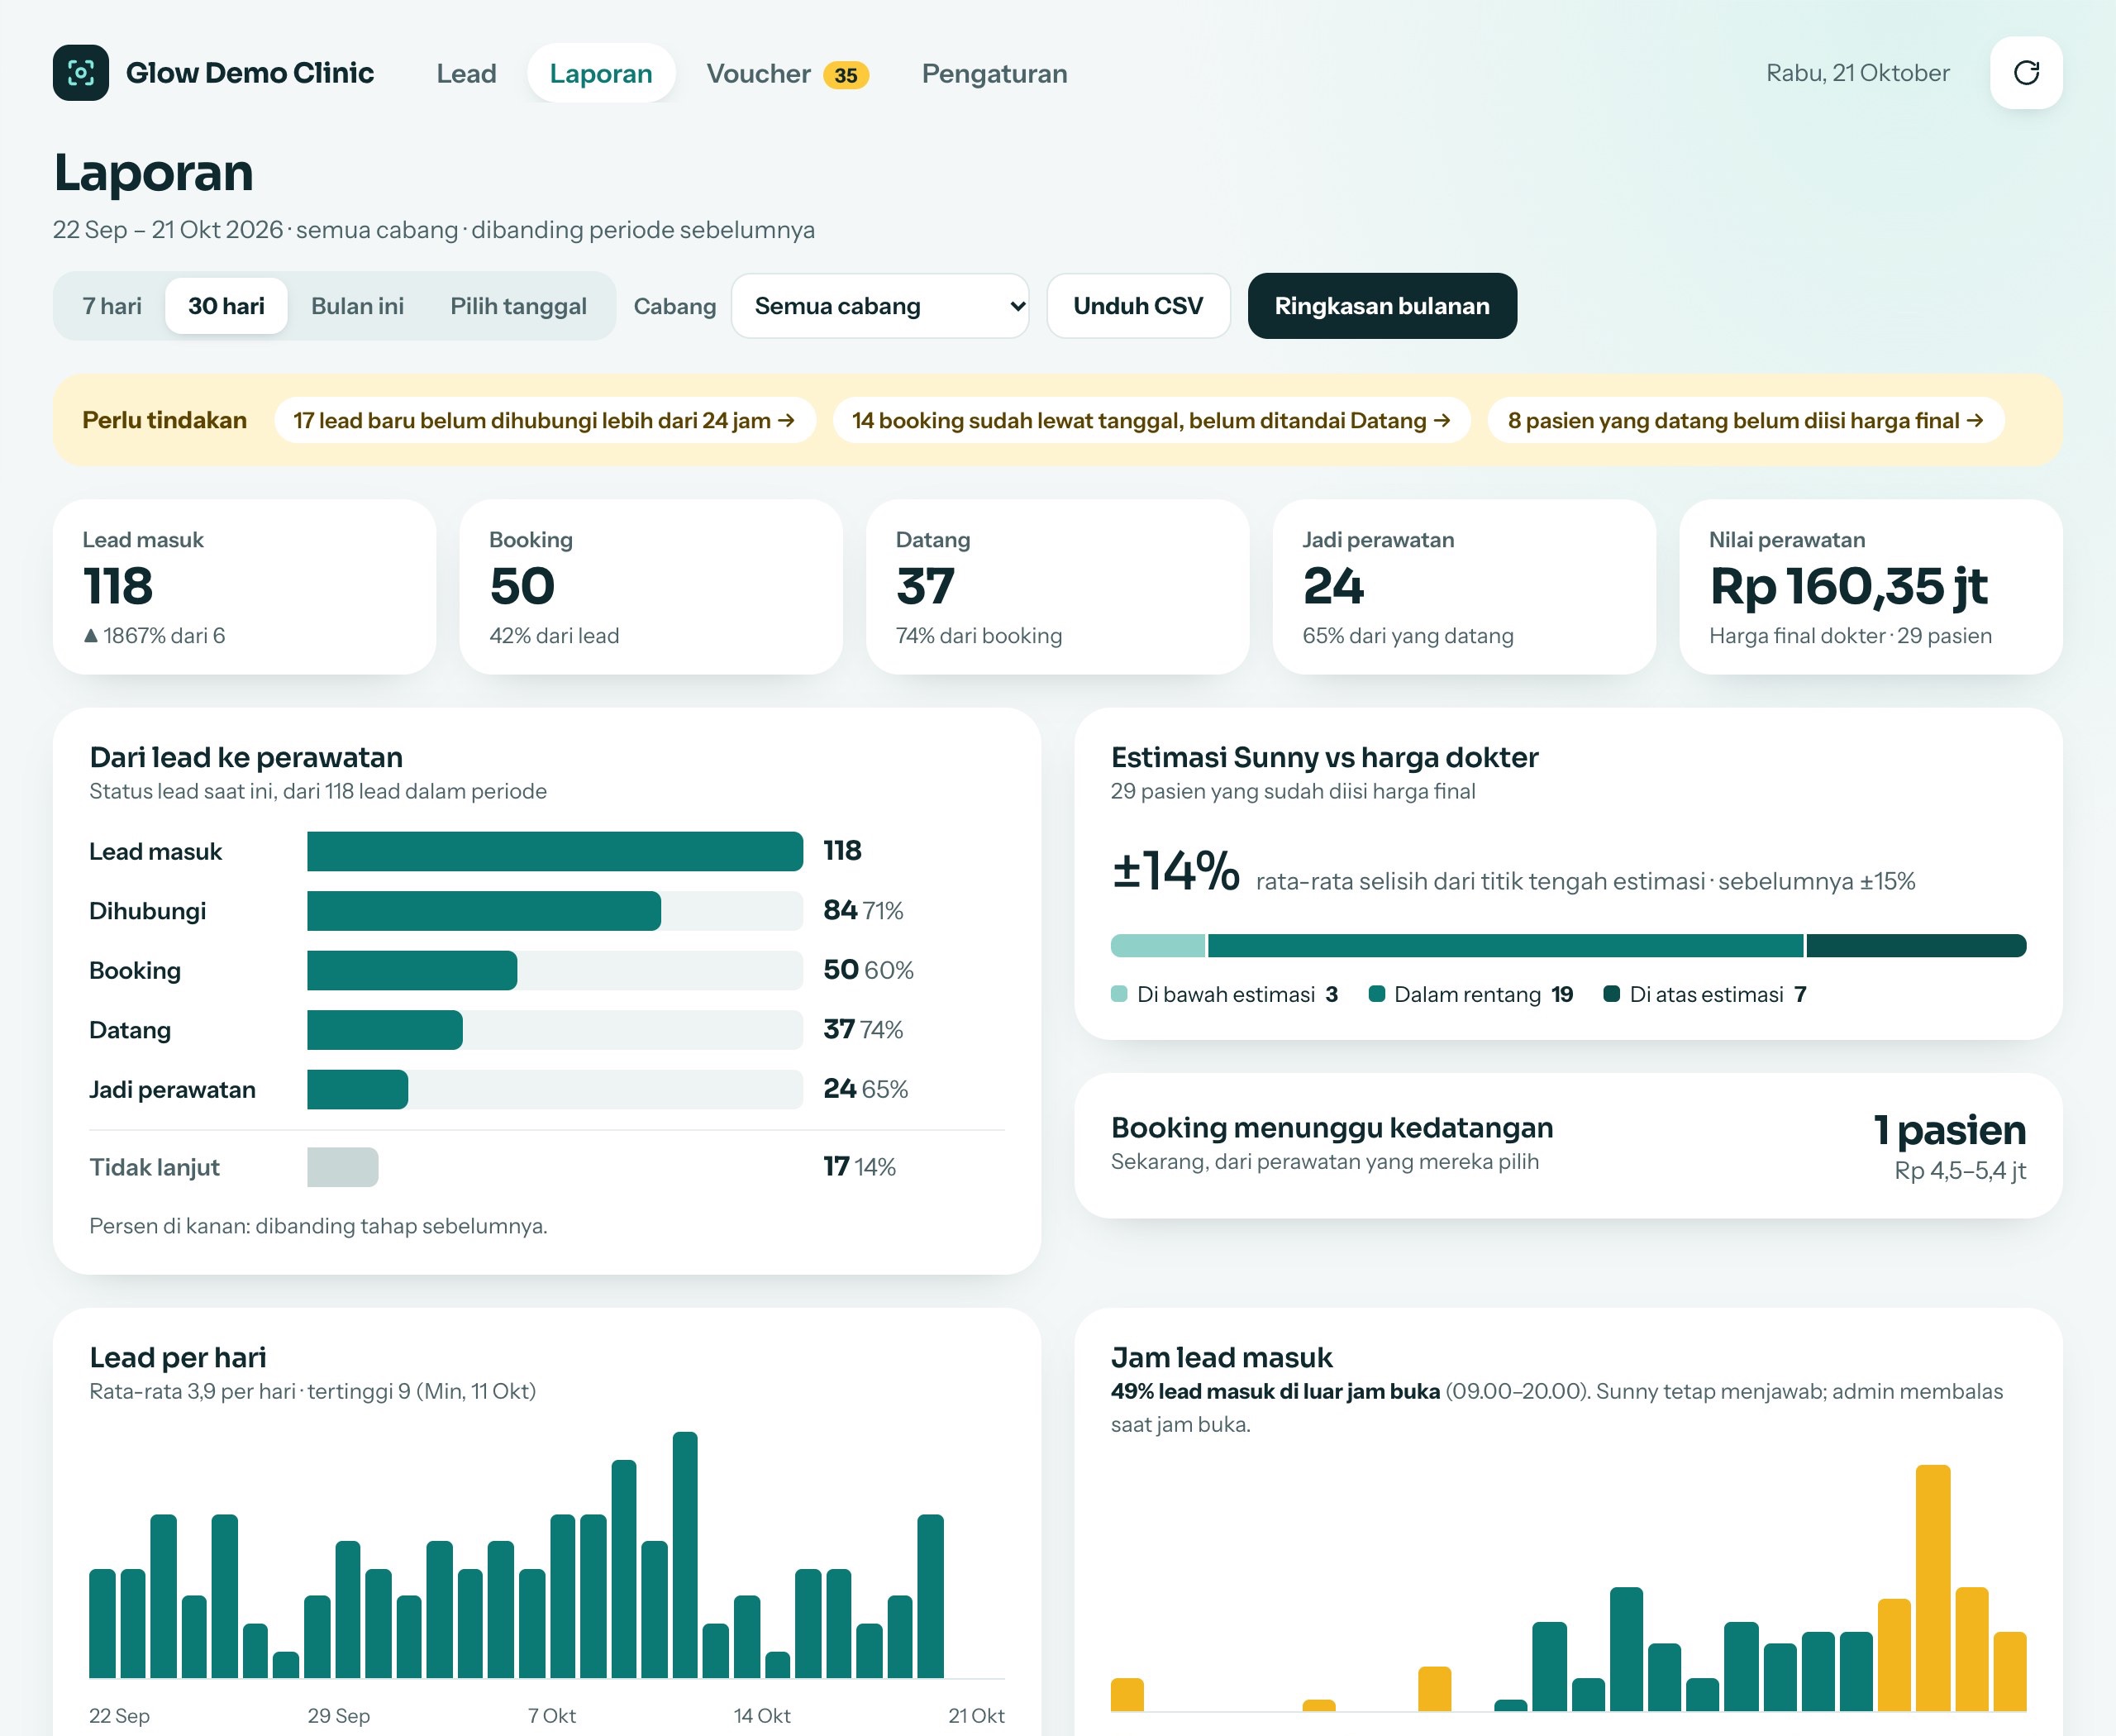Screen dimensions: 2116x1736
Task: Click the 1867% dari 6 trend text
Action: [x=154, y=636]
